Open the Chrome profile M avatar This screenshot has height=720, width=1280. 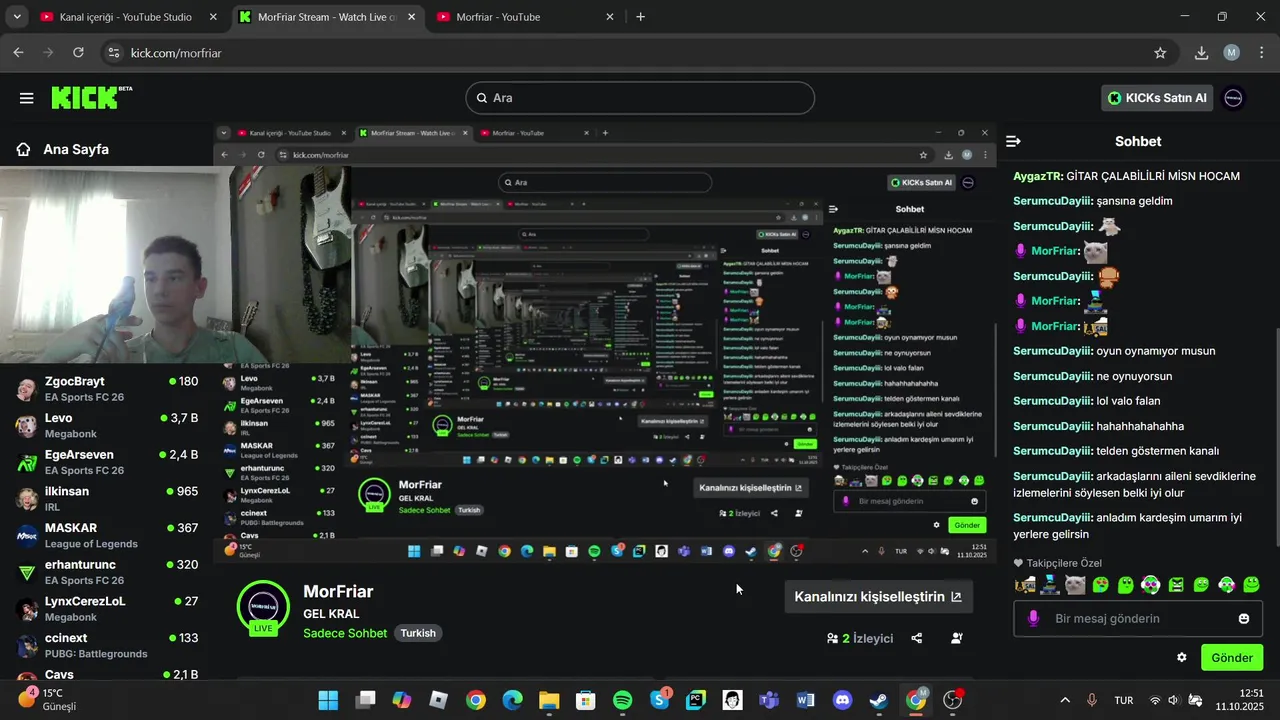click(1232, 53)
